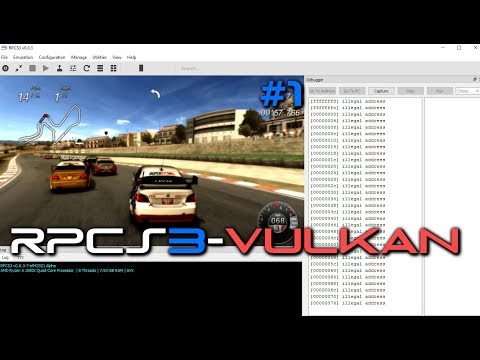Click the Go To PC debugger button

tap(352, 91)
